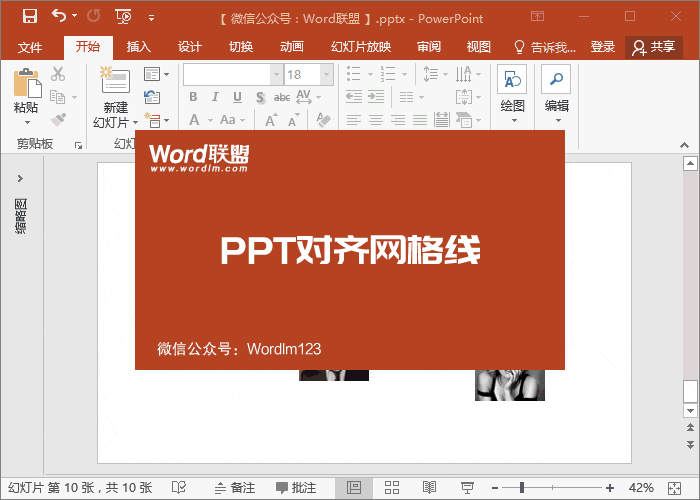Copy selection with the copy icon

(58, 96)
